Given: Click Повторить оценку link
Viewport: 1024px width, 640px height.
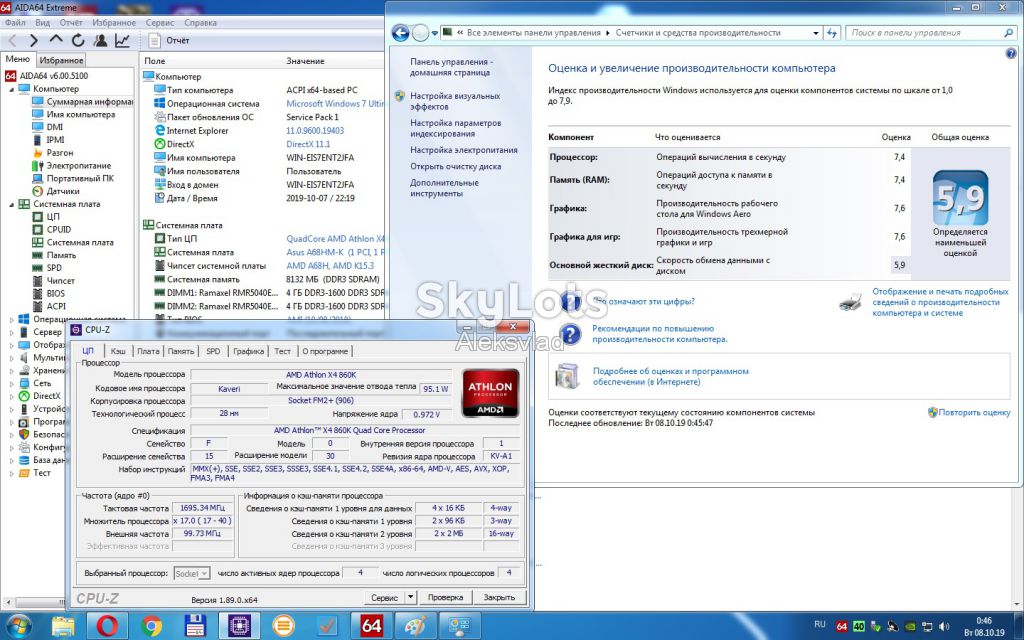Looking at the screenshot, I should pyautogui.click(x=974, y=413).
